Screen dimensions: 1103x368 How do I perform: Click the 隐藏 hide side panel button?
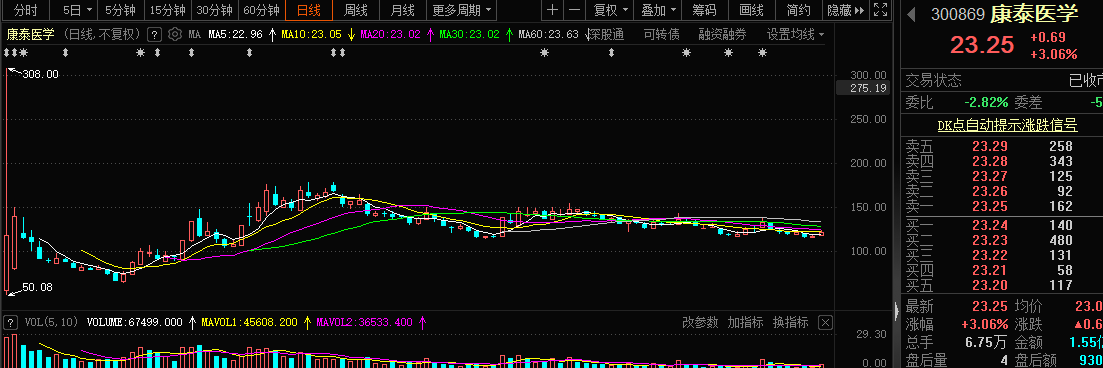tap(846, 10)
